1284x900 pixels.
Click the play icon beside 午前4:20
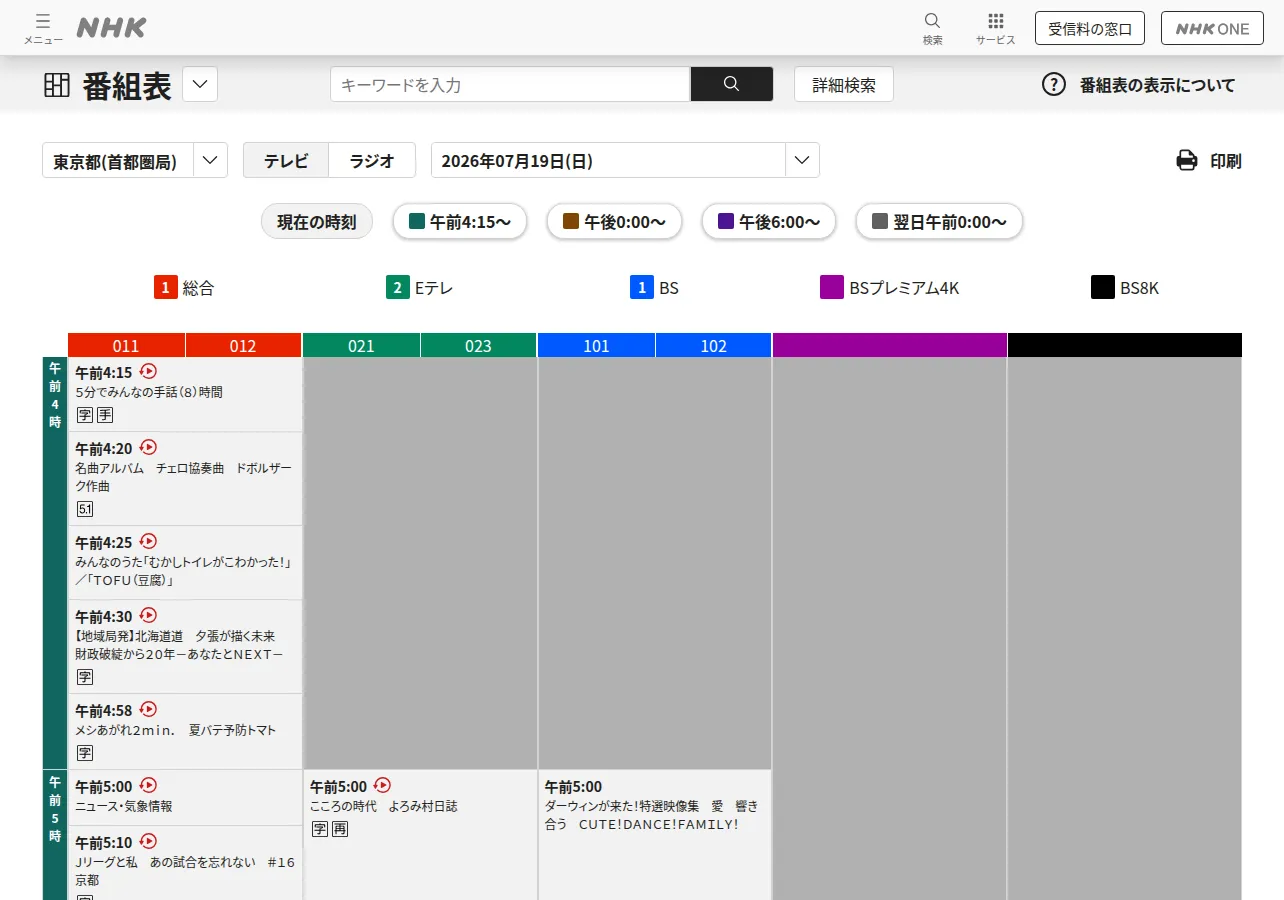[x=149, y=447]
